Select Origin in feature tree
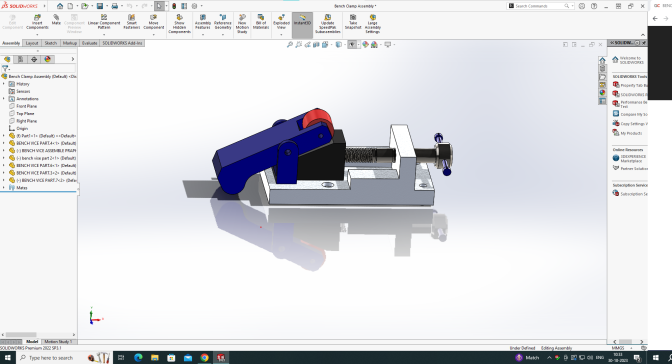Image resolution: width=672 pixels, height=364 pixels. click(x=22, y=128)
